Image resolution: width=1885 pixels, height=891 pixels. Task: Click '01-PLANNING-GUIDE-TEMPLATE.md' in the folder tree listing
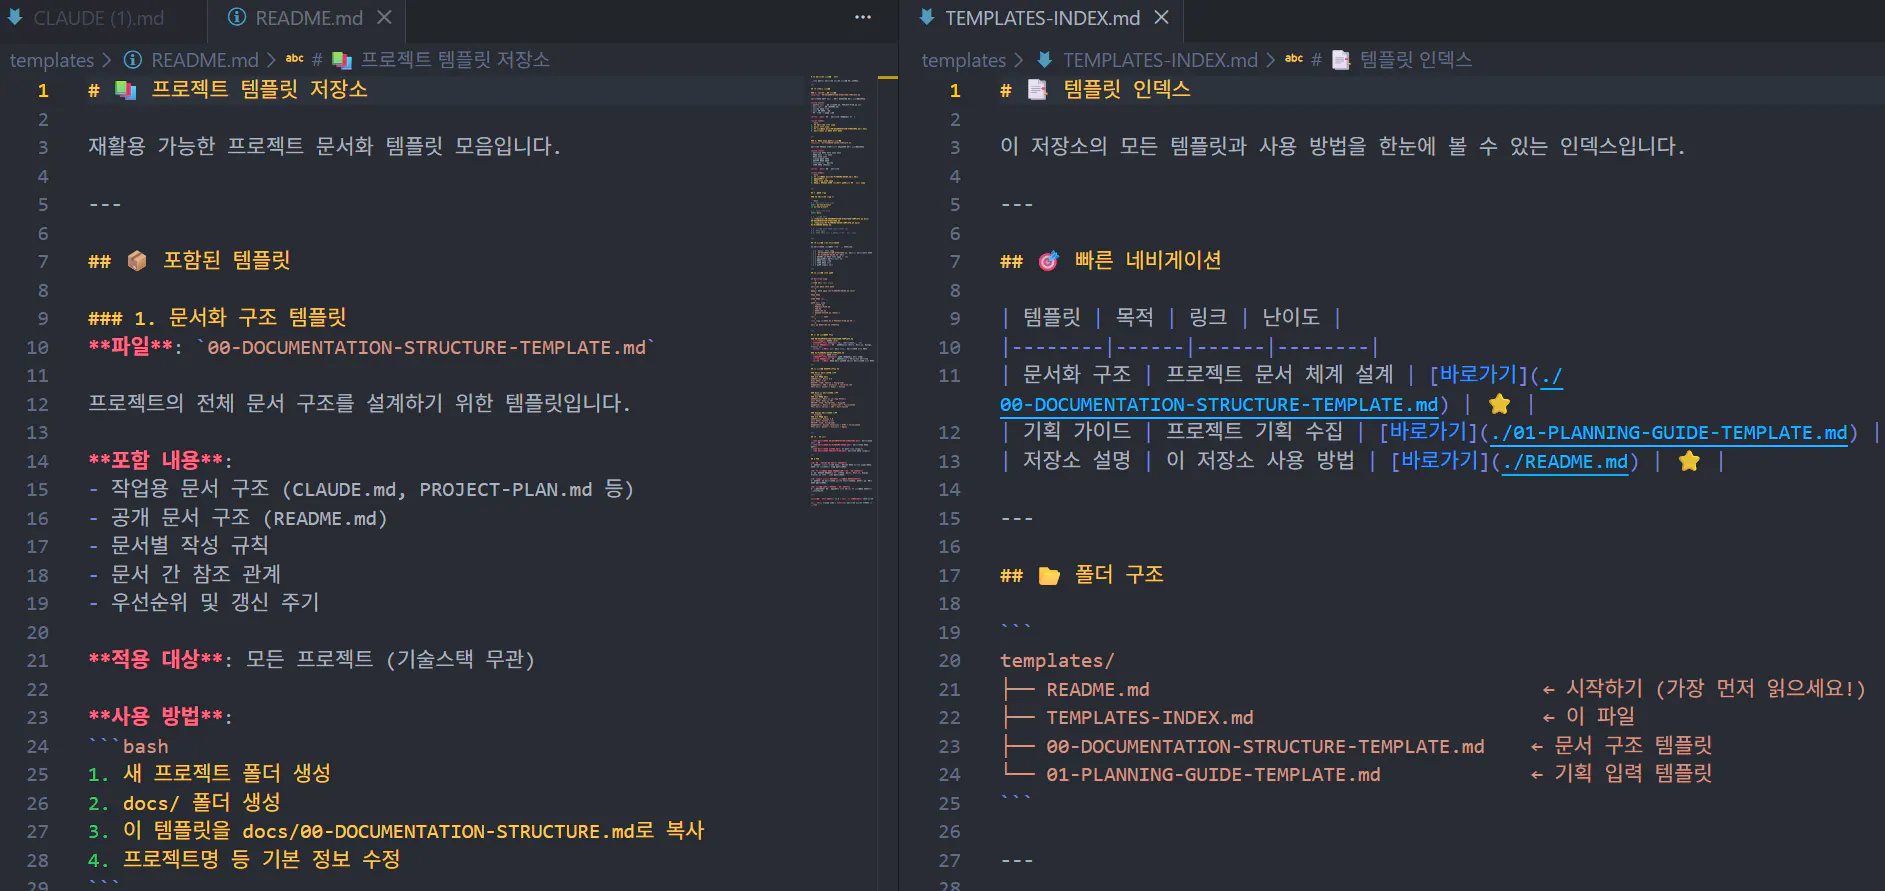tap(1213, 775)
